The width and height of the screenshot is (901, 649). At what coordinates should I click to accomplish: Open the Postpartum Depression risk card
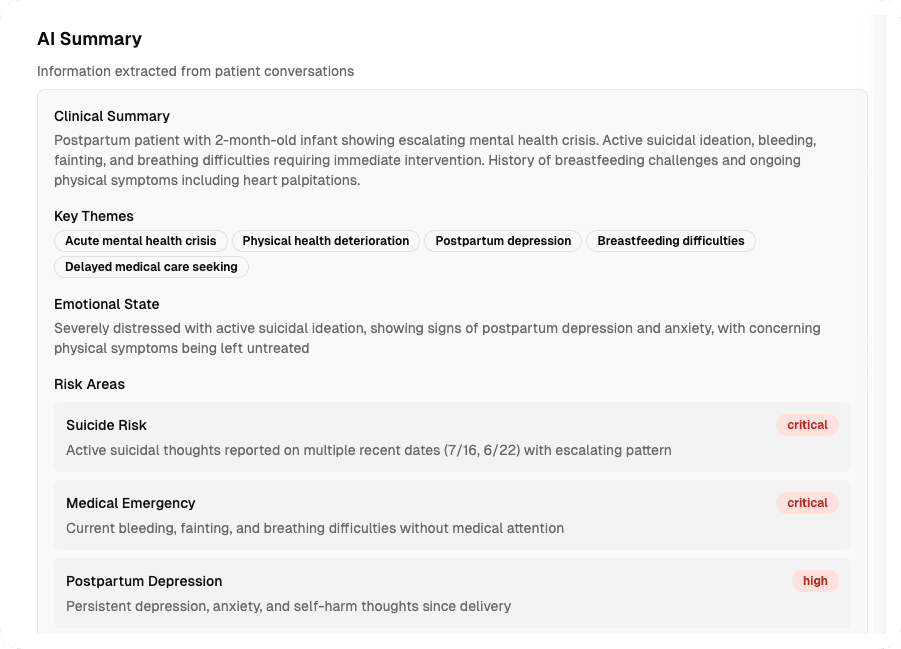coord(452,593)
